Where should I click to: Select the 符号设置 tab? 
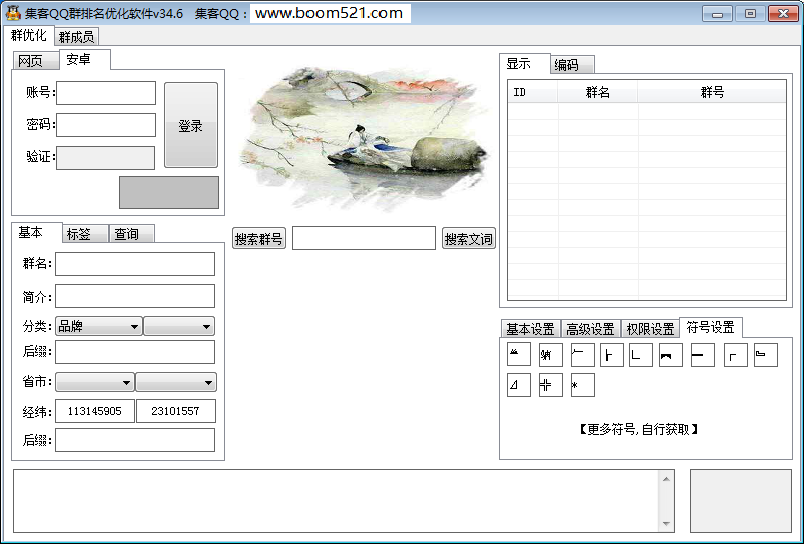pos(711,327)
